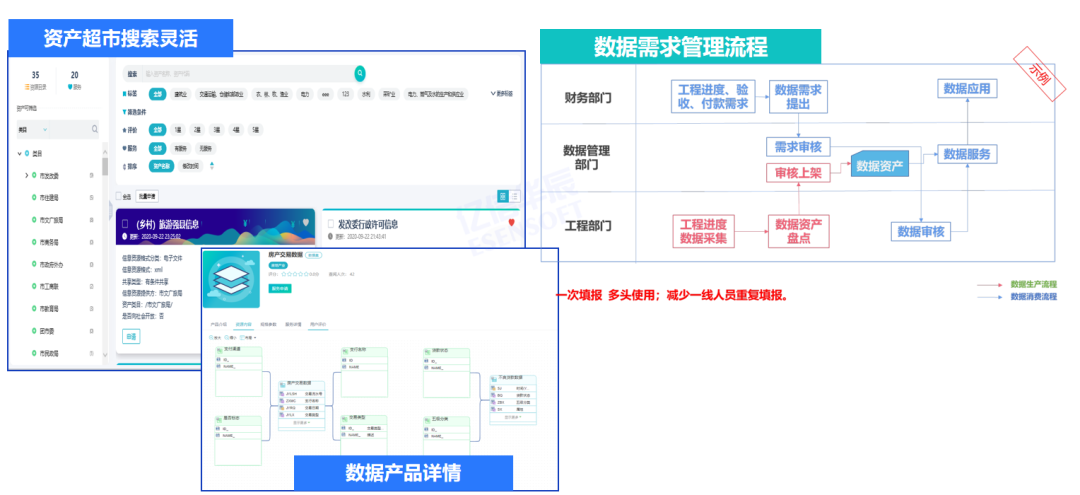This screenshot has height=495, width=1080.
Task: Click heart icon on 旅游强国信息 card
Action: coord(305,223)
